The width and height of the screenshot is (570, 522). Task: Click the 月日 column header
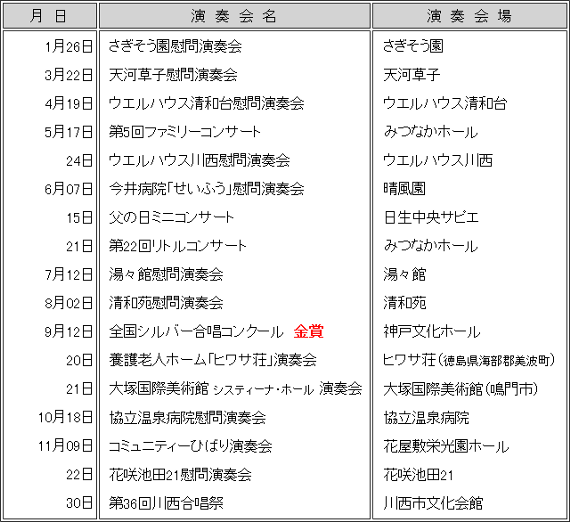pyautogui.click(x=50, y=16)
